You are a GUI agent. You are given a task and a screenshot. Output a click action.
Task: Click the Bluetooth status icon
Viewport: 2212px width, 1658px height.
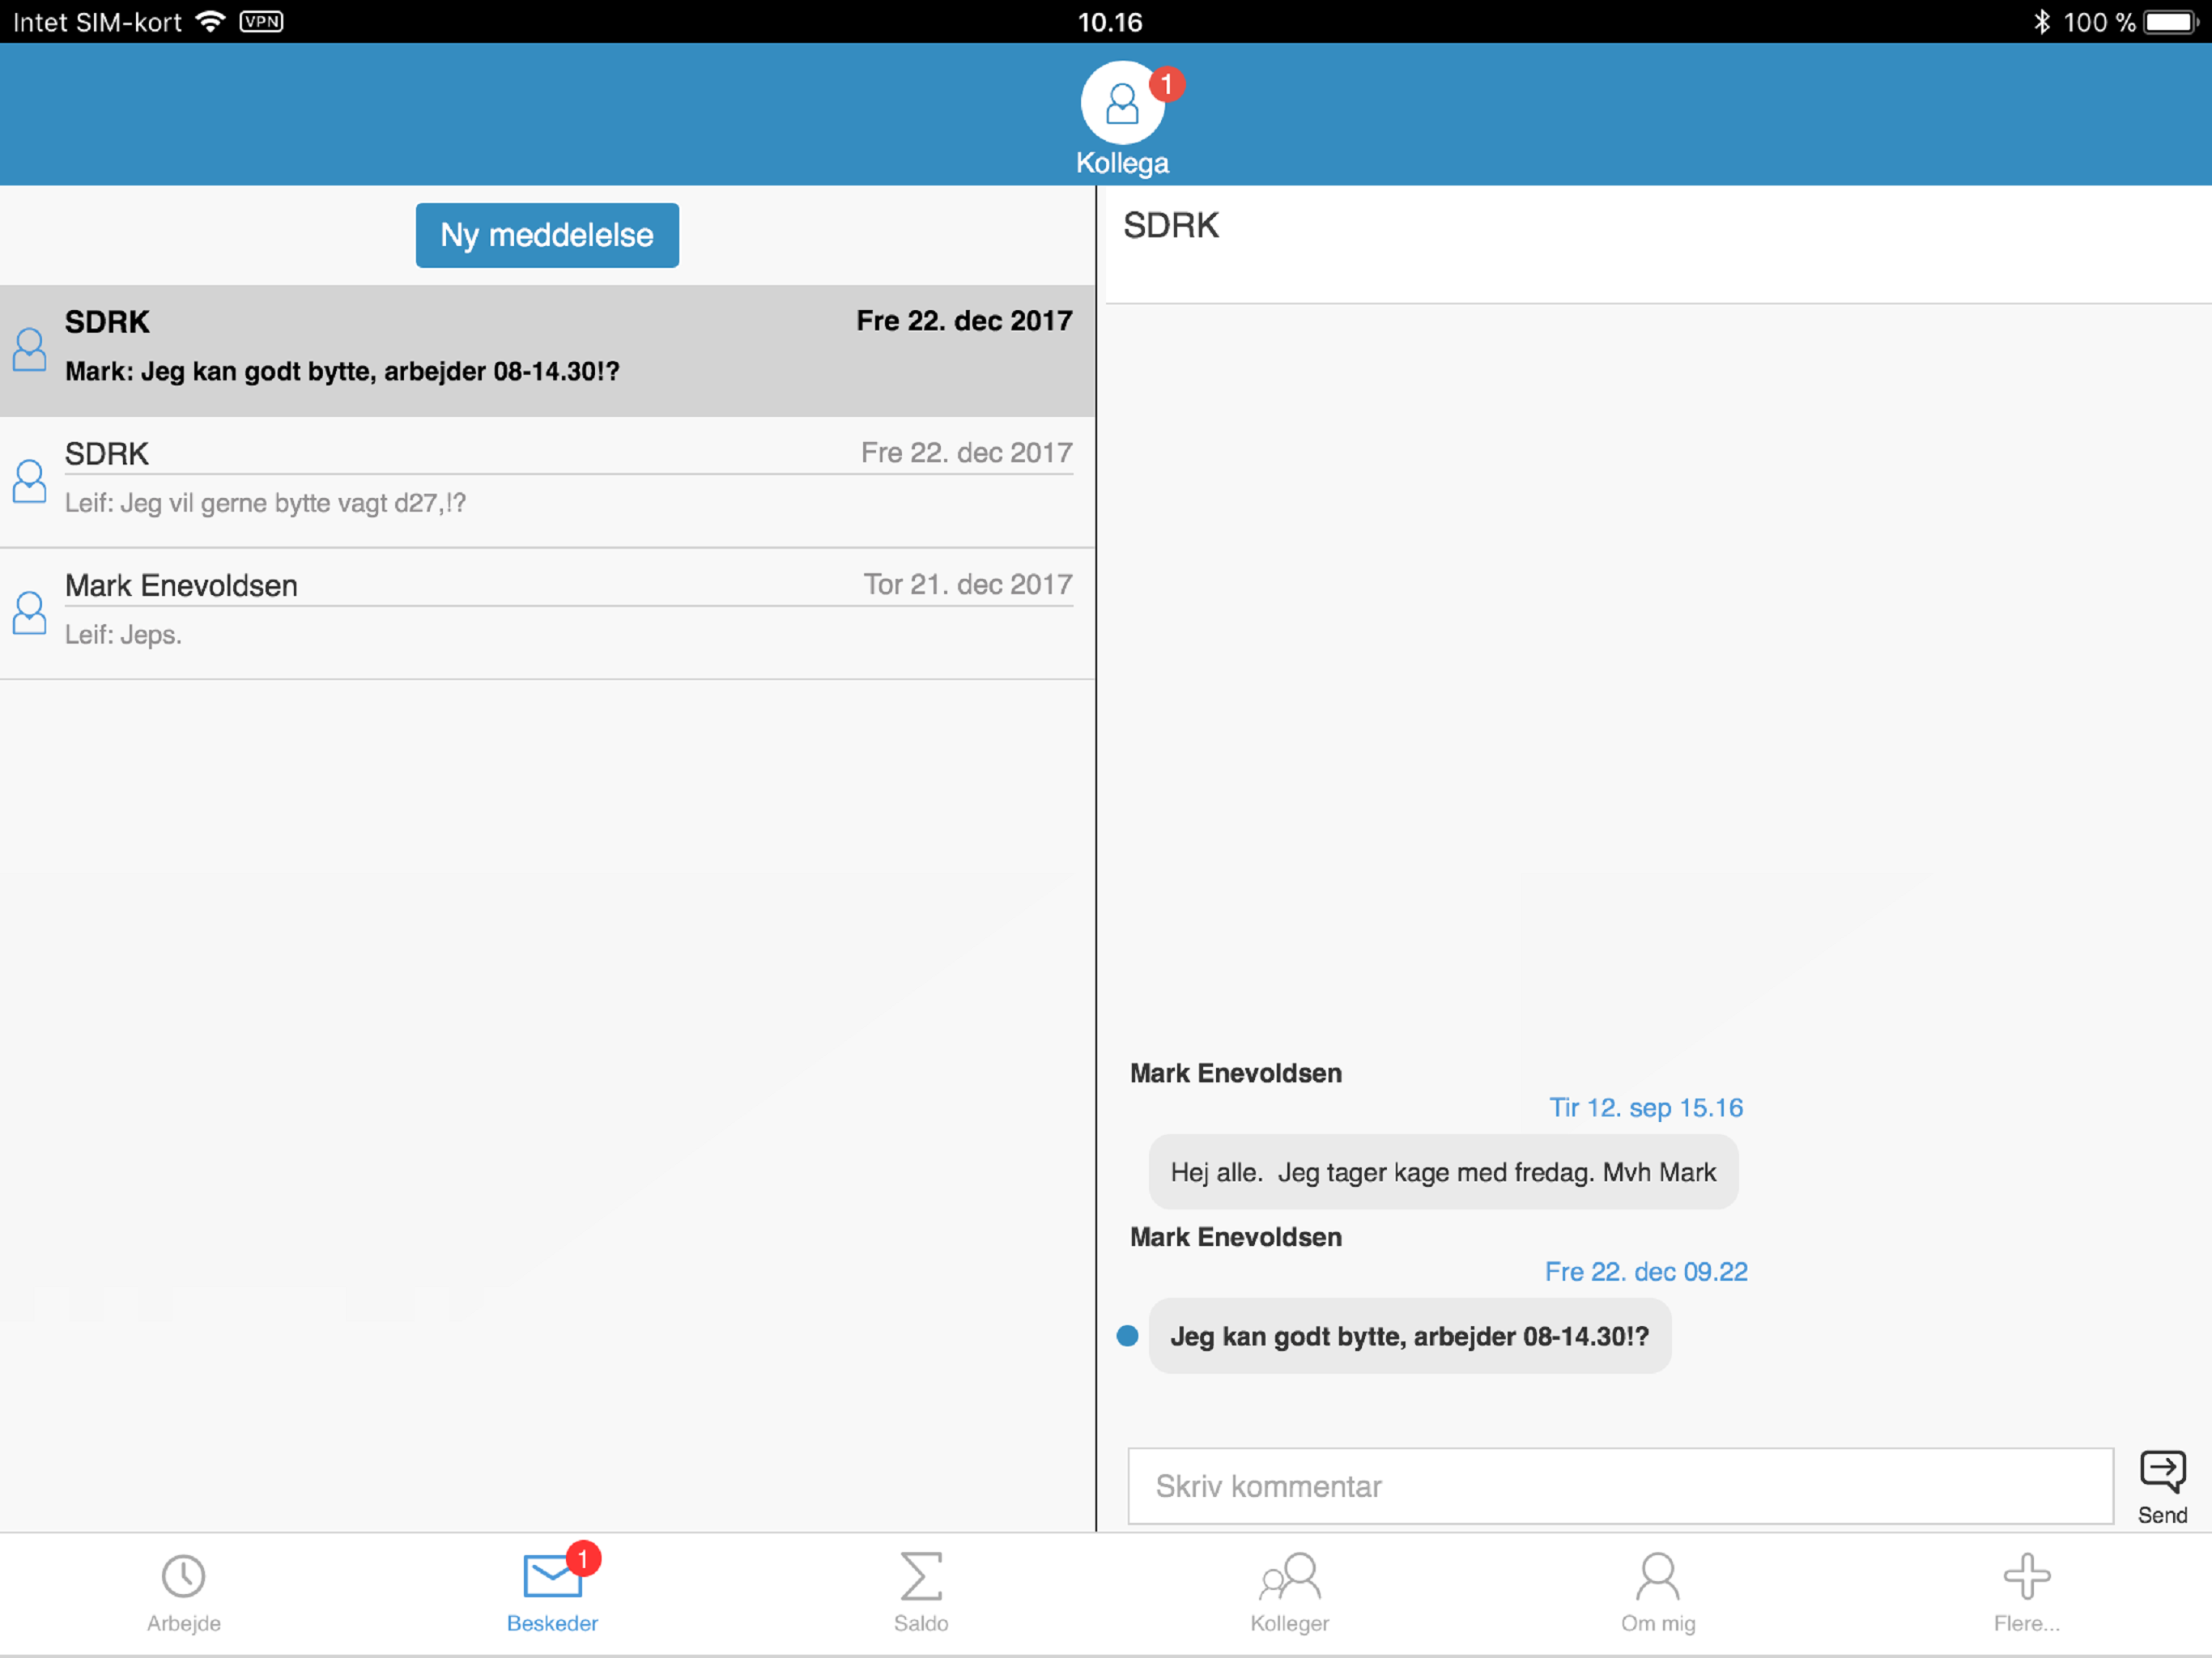2042,22
